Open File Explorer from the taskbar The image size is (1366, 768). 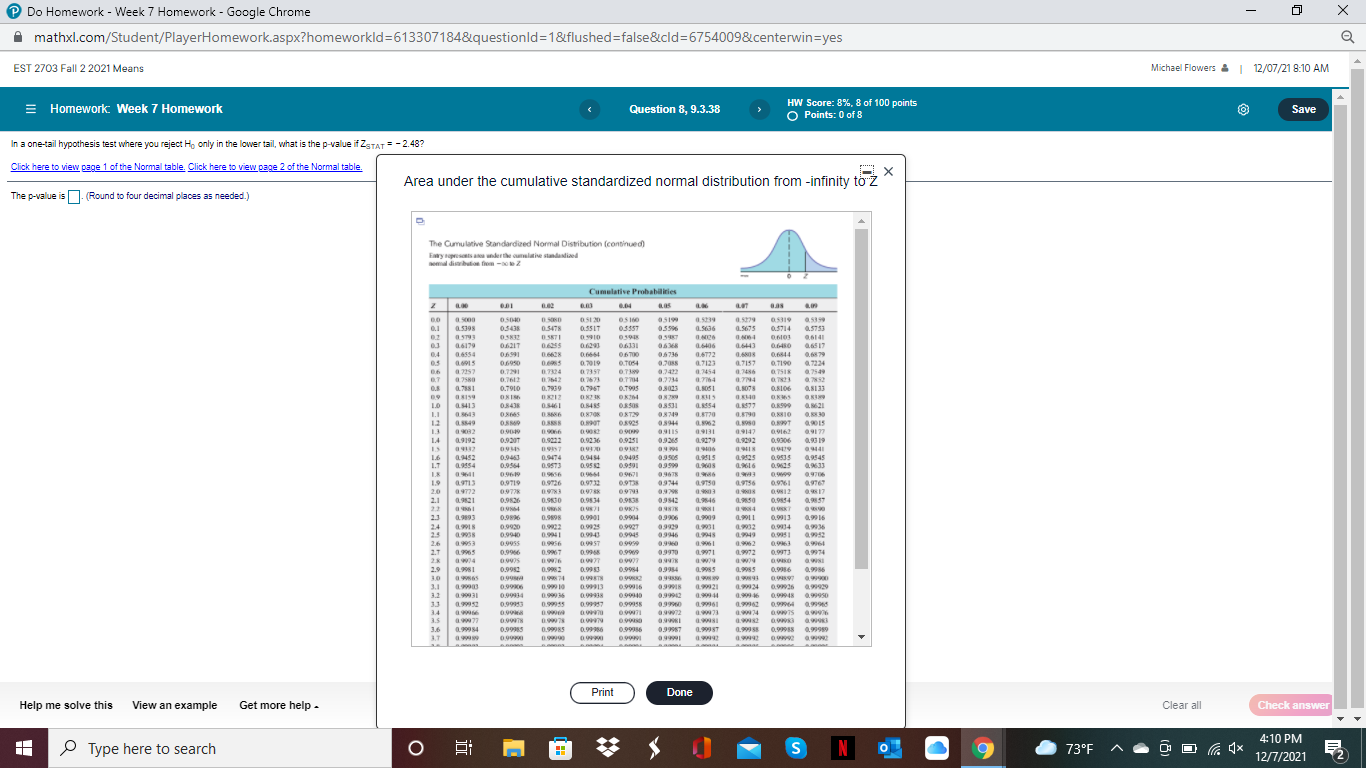[513, 748]
